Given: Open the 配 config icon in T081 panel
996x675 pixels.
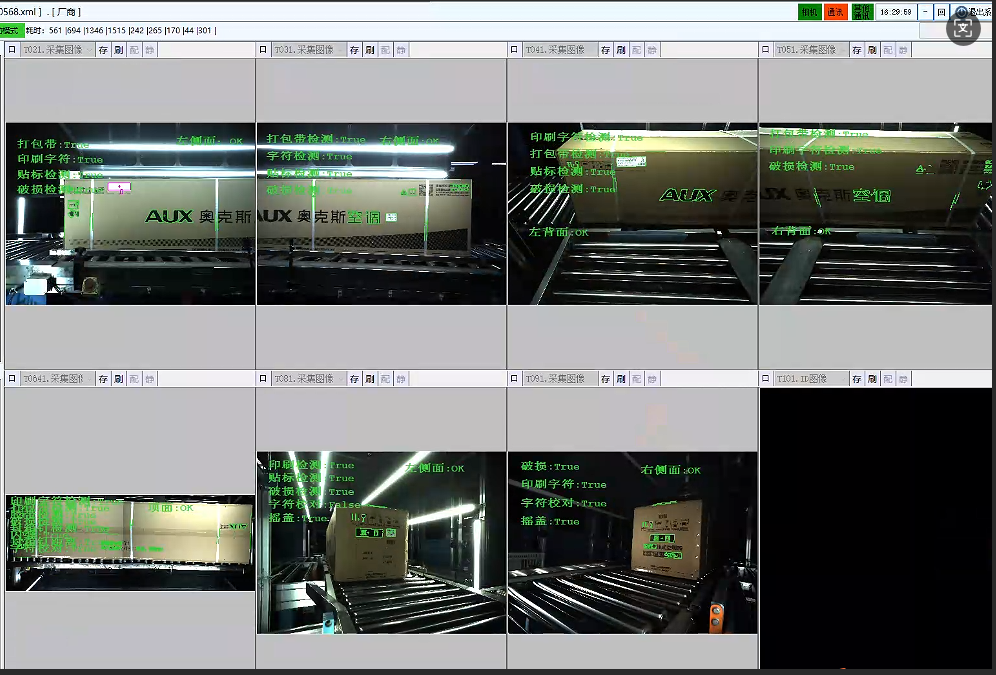Looking at the screenshot, I should tap(385, 379).
